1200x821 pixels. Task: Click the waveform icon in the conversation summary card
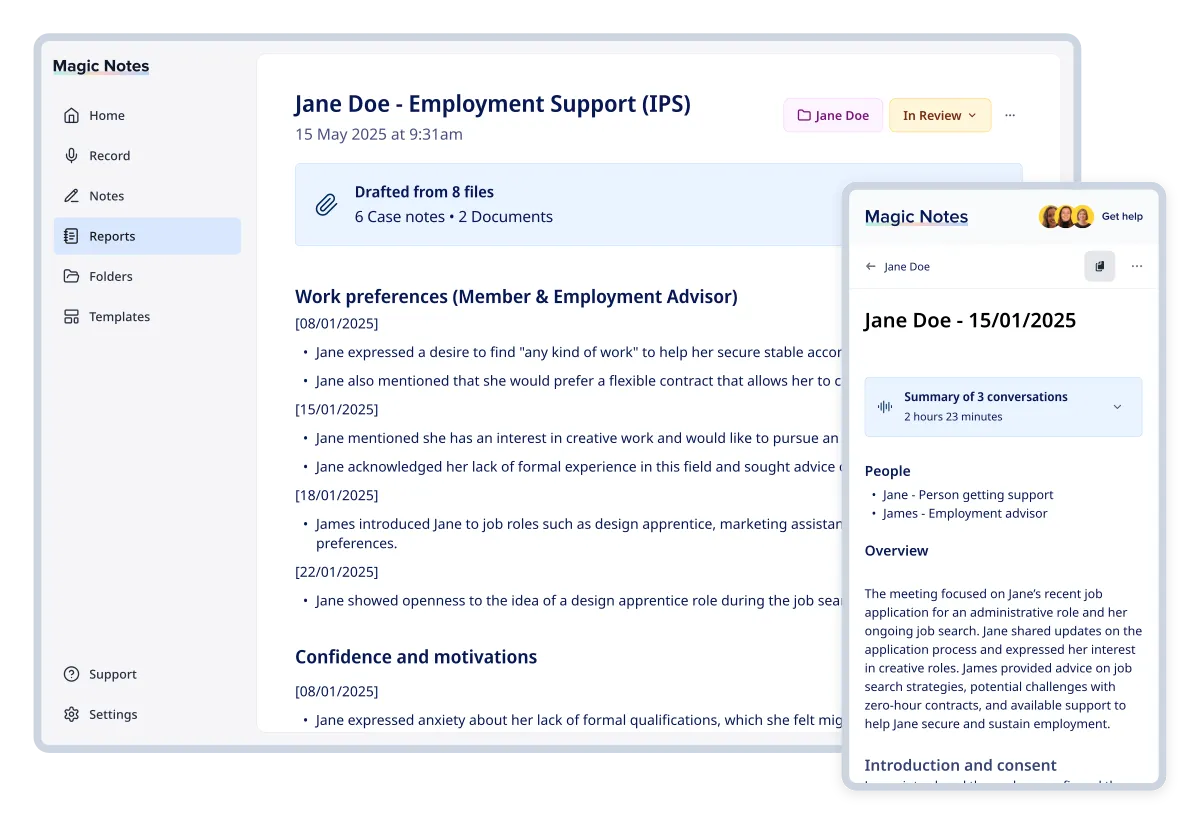[x=884, y=406]
